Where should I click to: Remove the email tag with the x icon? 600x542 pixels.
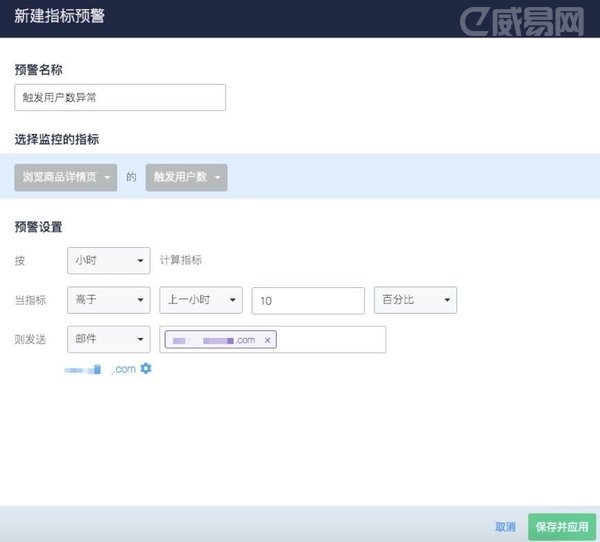(x=267, y=340)
